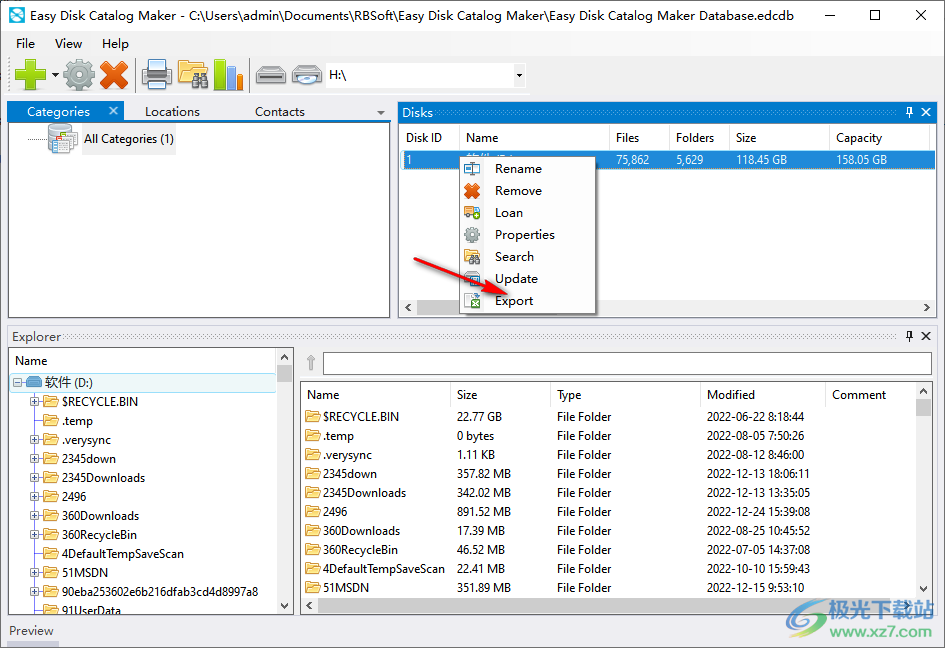Screen dimensions: 945x648
Task: Click the 891.52 MB size cell
Action: (x=483, y=512)
